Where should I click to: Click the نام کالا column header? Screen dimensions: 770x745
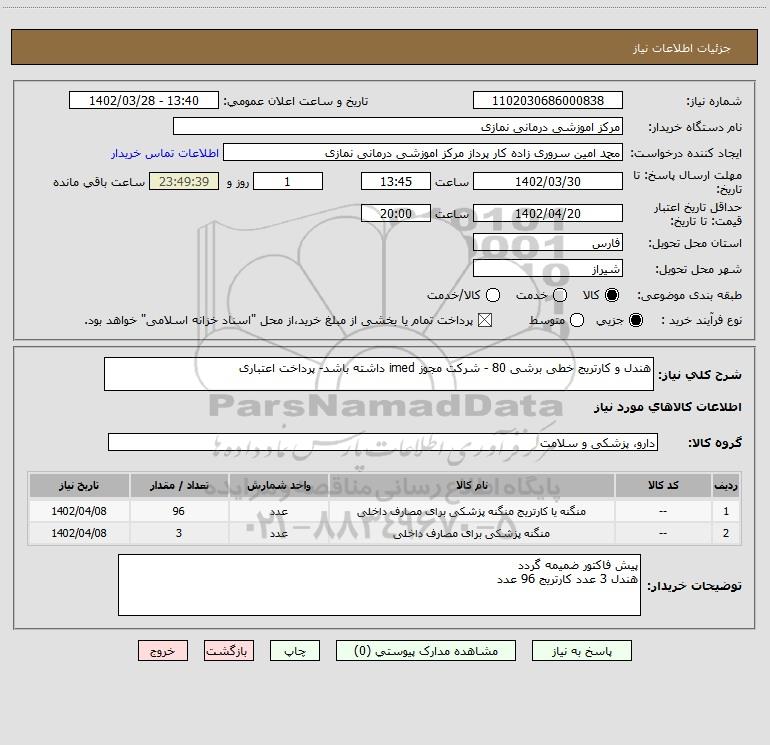pos(471,485)
